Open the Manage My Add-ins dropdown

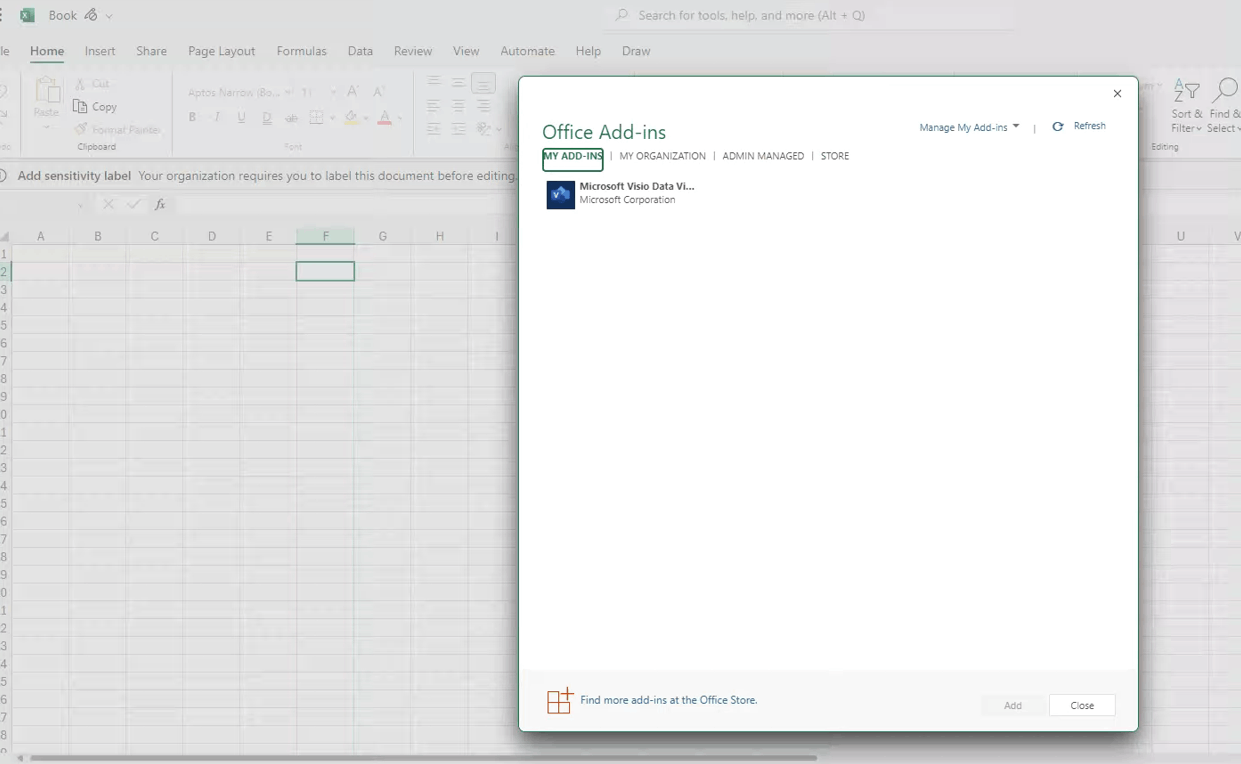point(967,126)
